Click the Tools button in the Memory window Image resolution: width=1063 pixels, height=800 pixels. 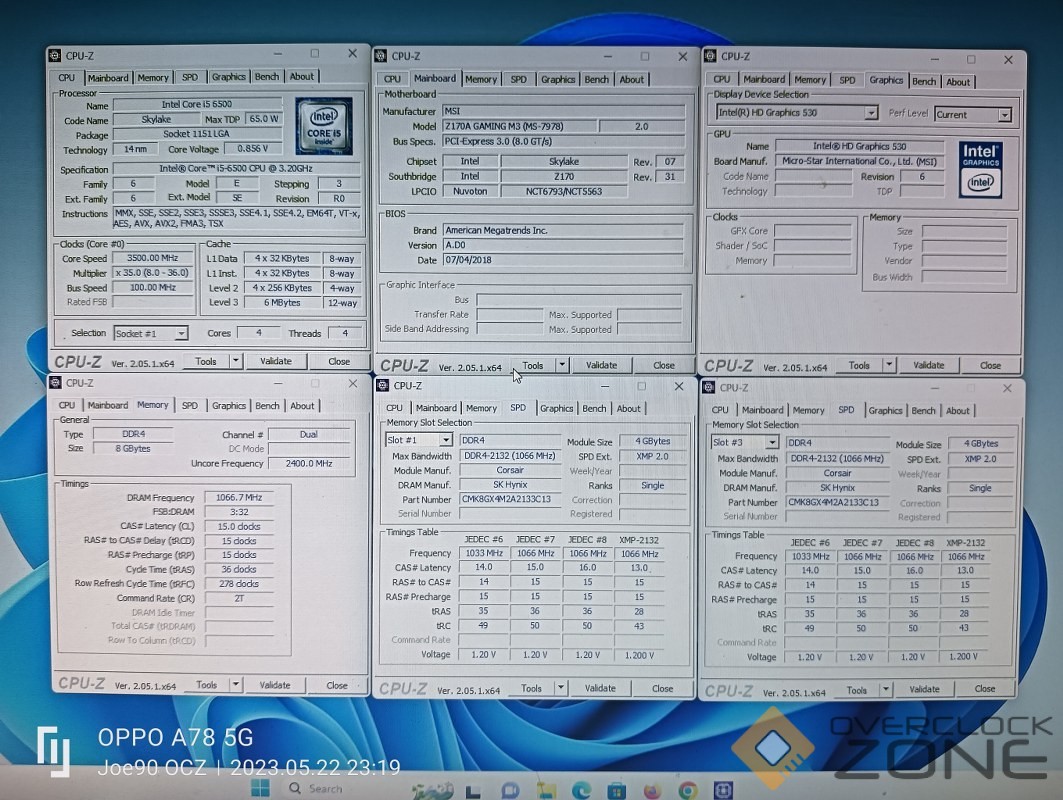[206, 685]
